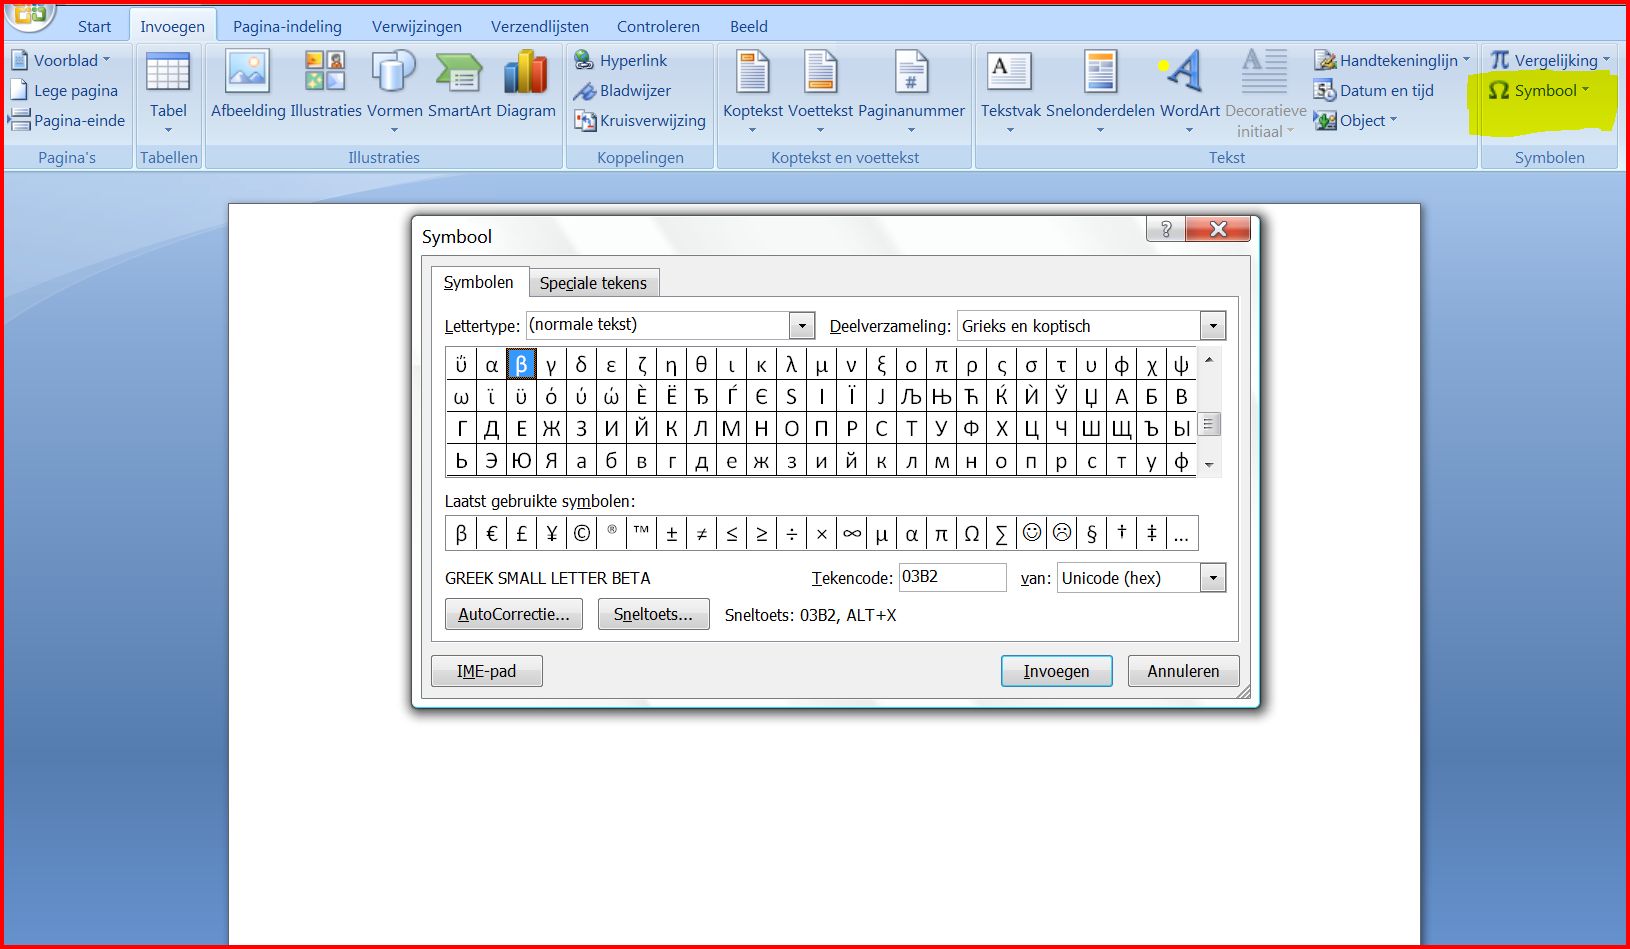The height and width of the screenshot is (949, 1630).
Task: Open the Paginanummer menu
Action: (x=911, y=92)
